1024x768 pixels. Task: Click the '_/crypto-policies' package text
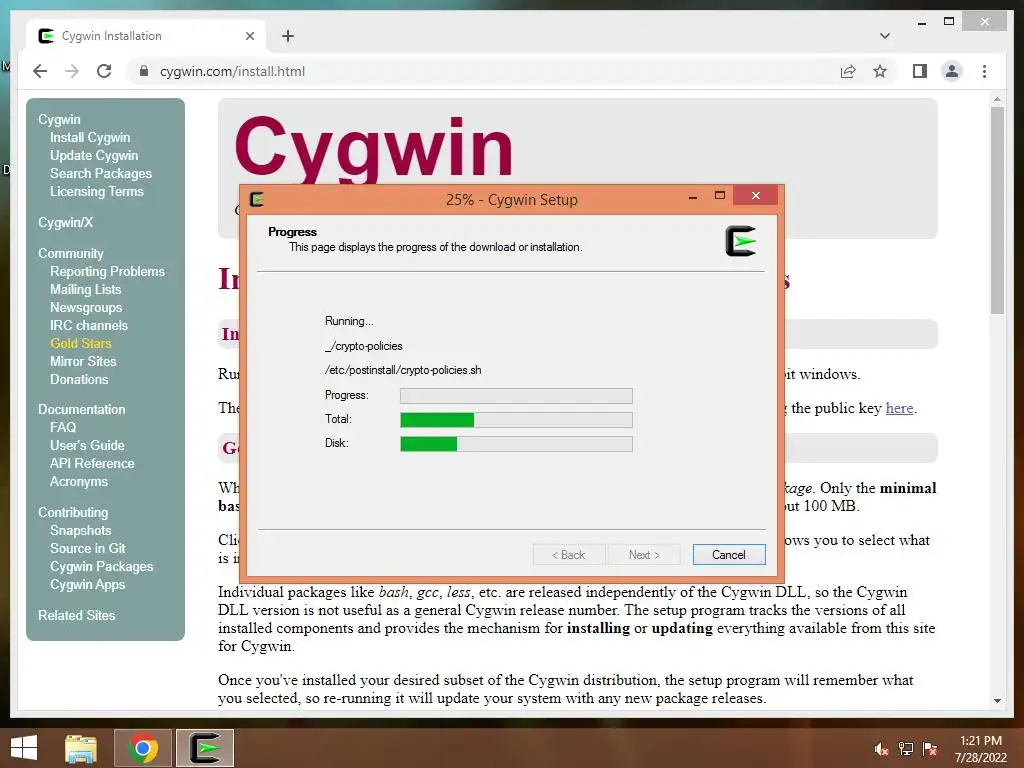click(x=364, y=346)
